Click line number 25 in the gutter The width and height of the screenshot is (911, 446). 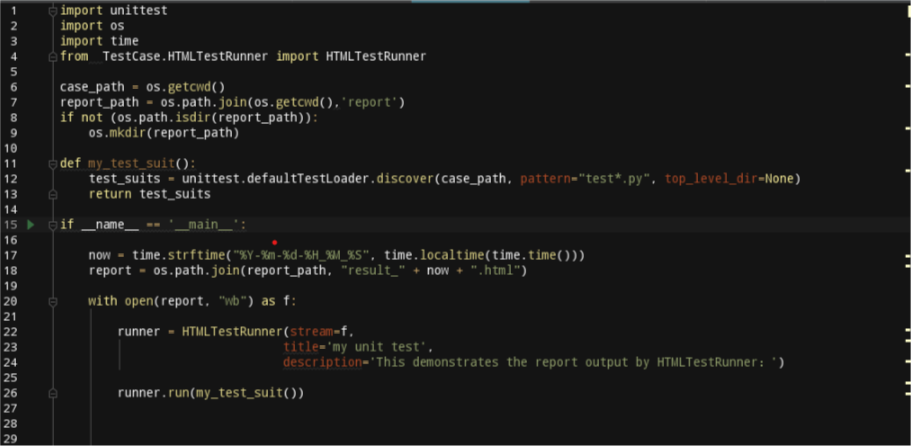click(10, 377)
